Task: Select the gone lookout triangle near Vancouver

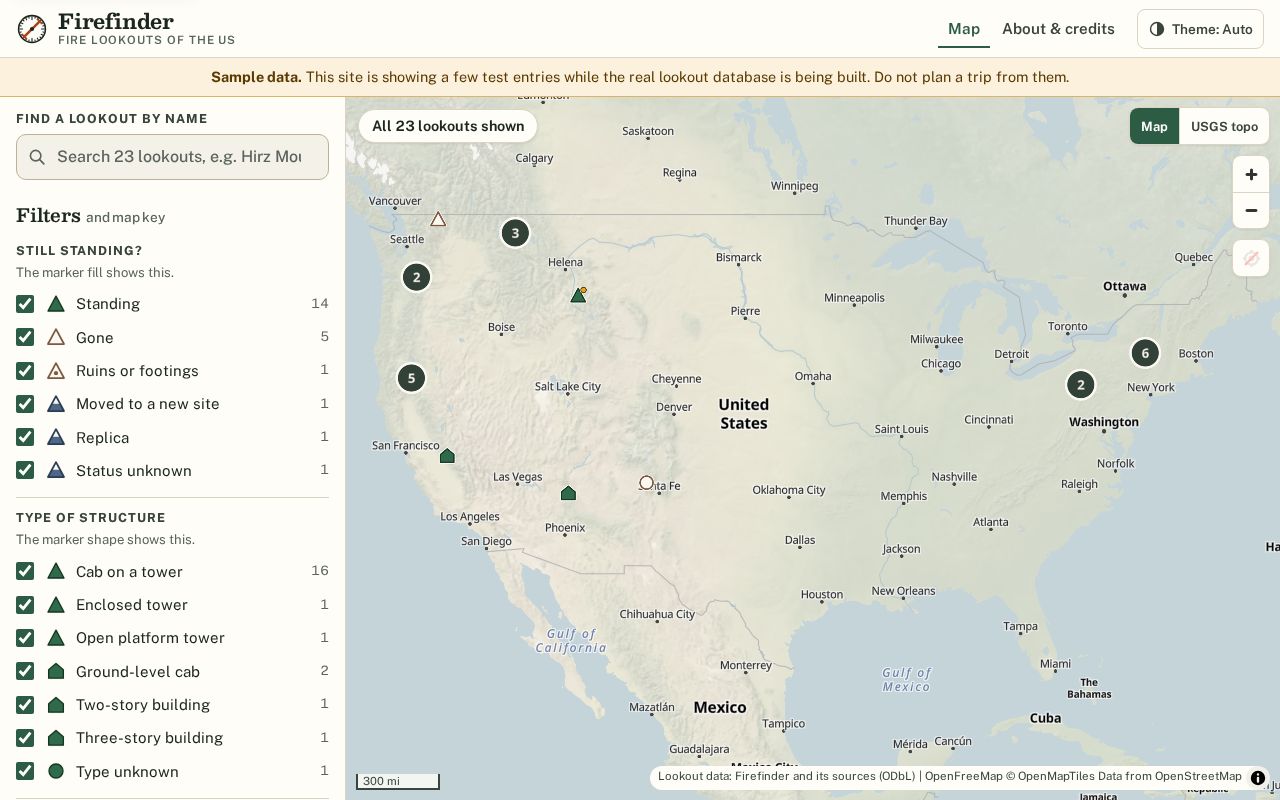Action: pyautogui.click(x=438, y=219)
